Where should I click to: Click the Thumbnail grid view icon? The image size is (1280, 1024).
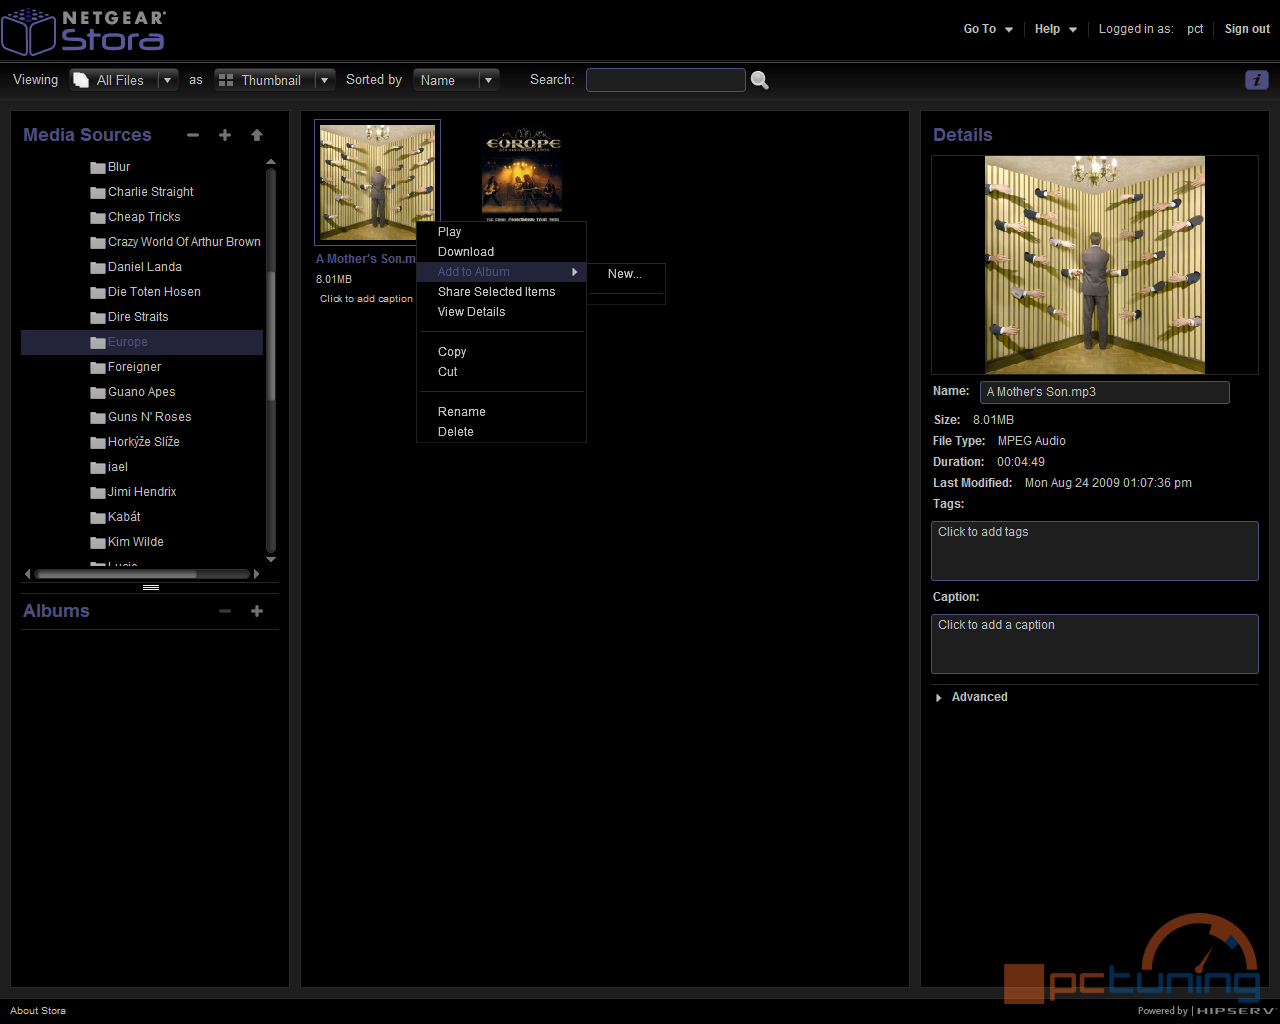tap(226, 80)
